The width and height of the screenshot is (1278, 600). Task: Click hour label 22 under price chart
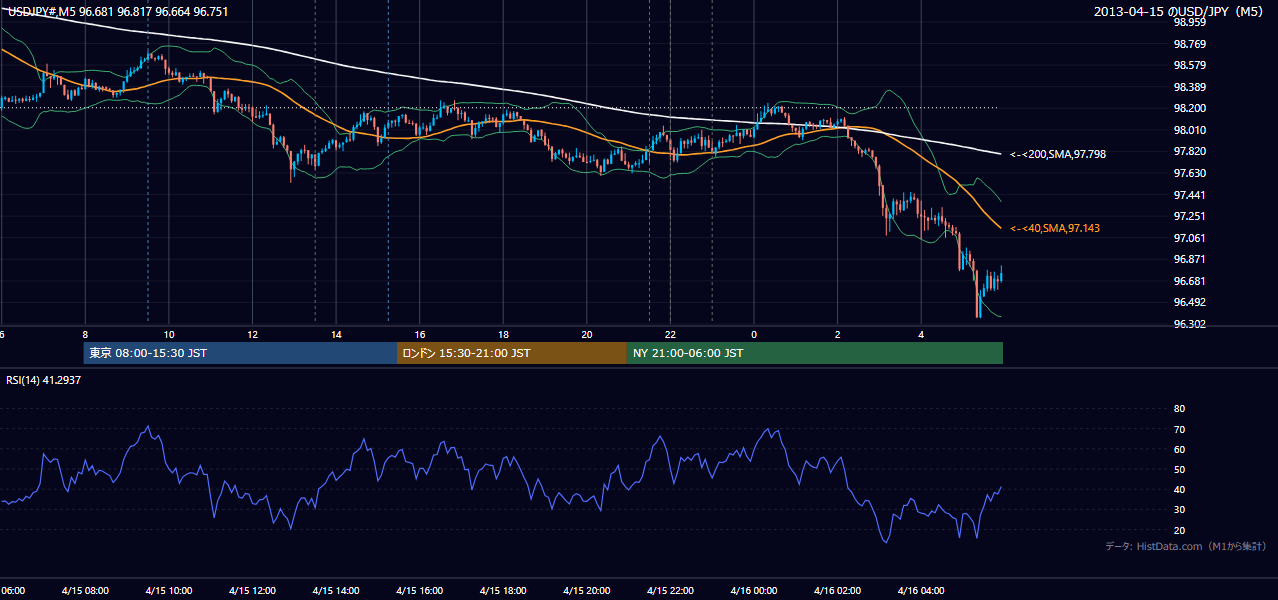(x=670, y=334)
